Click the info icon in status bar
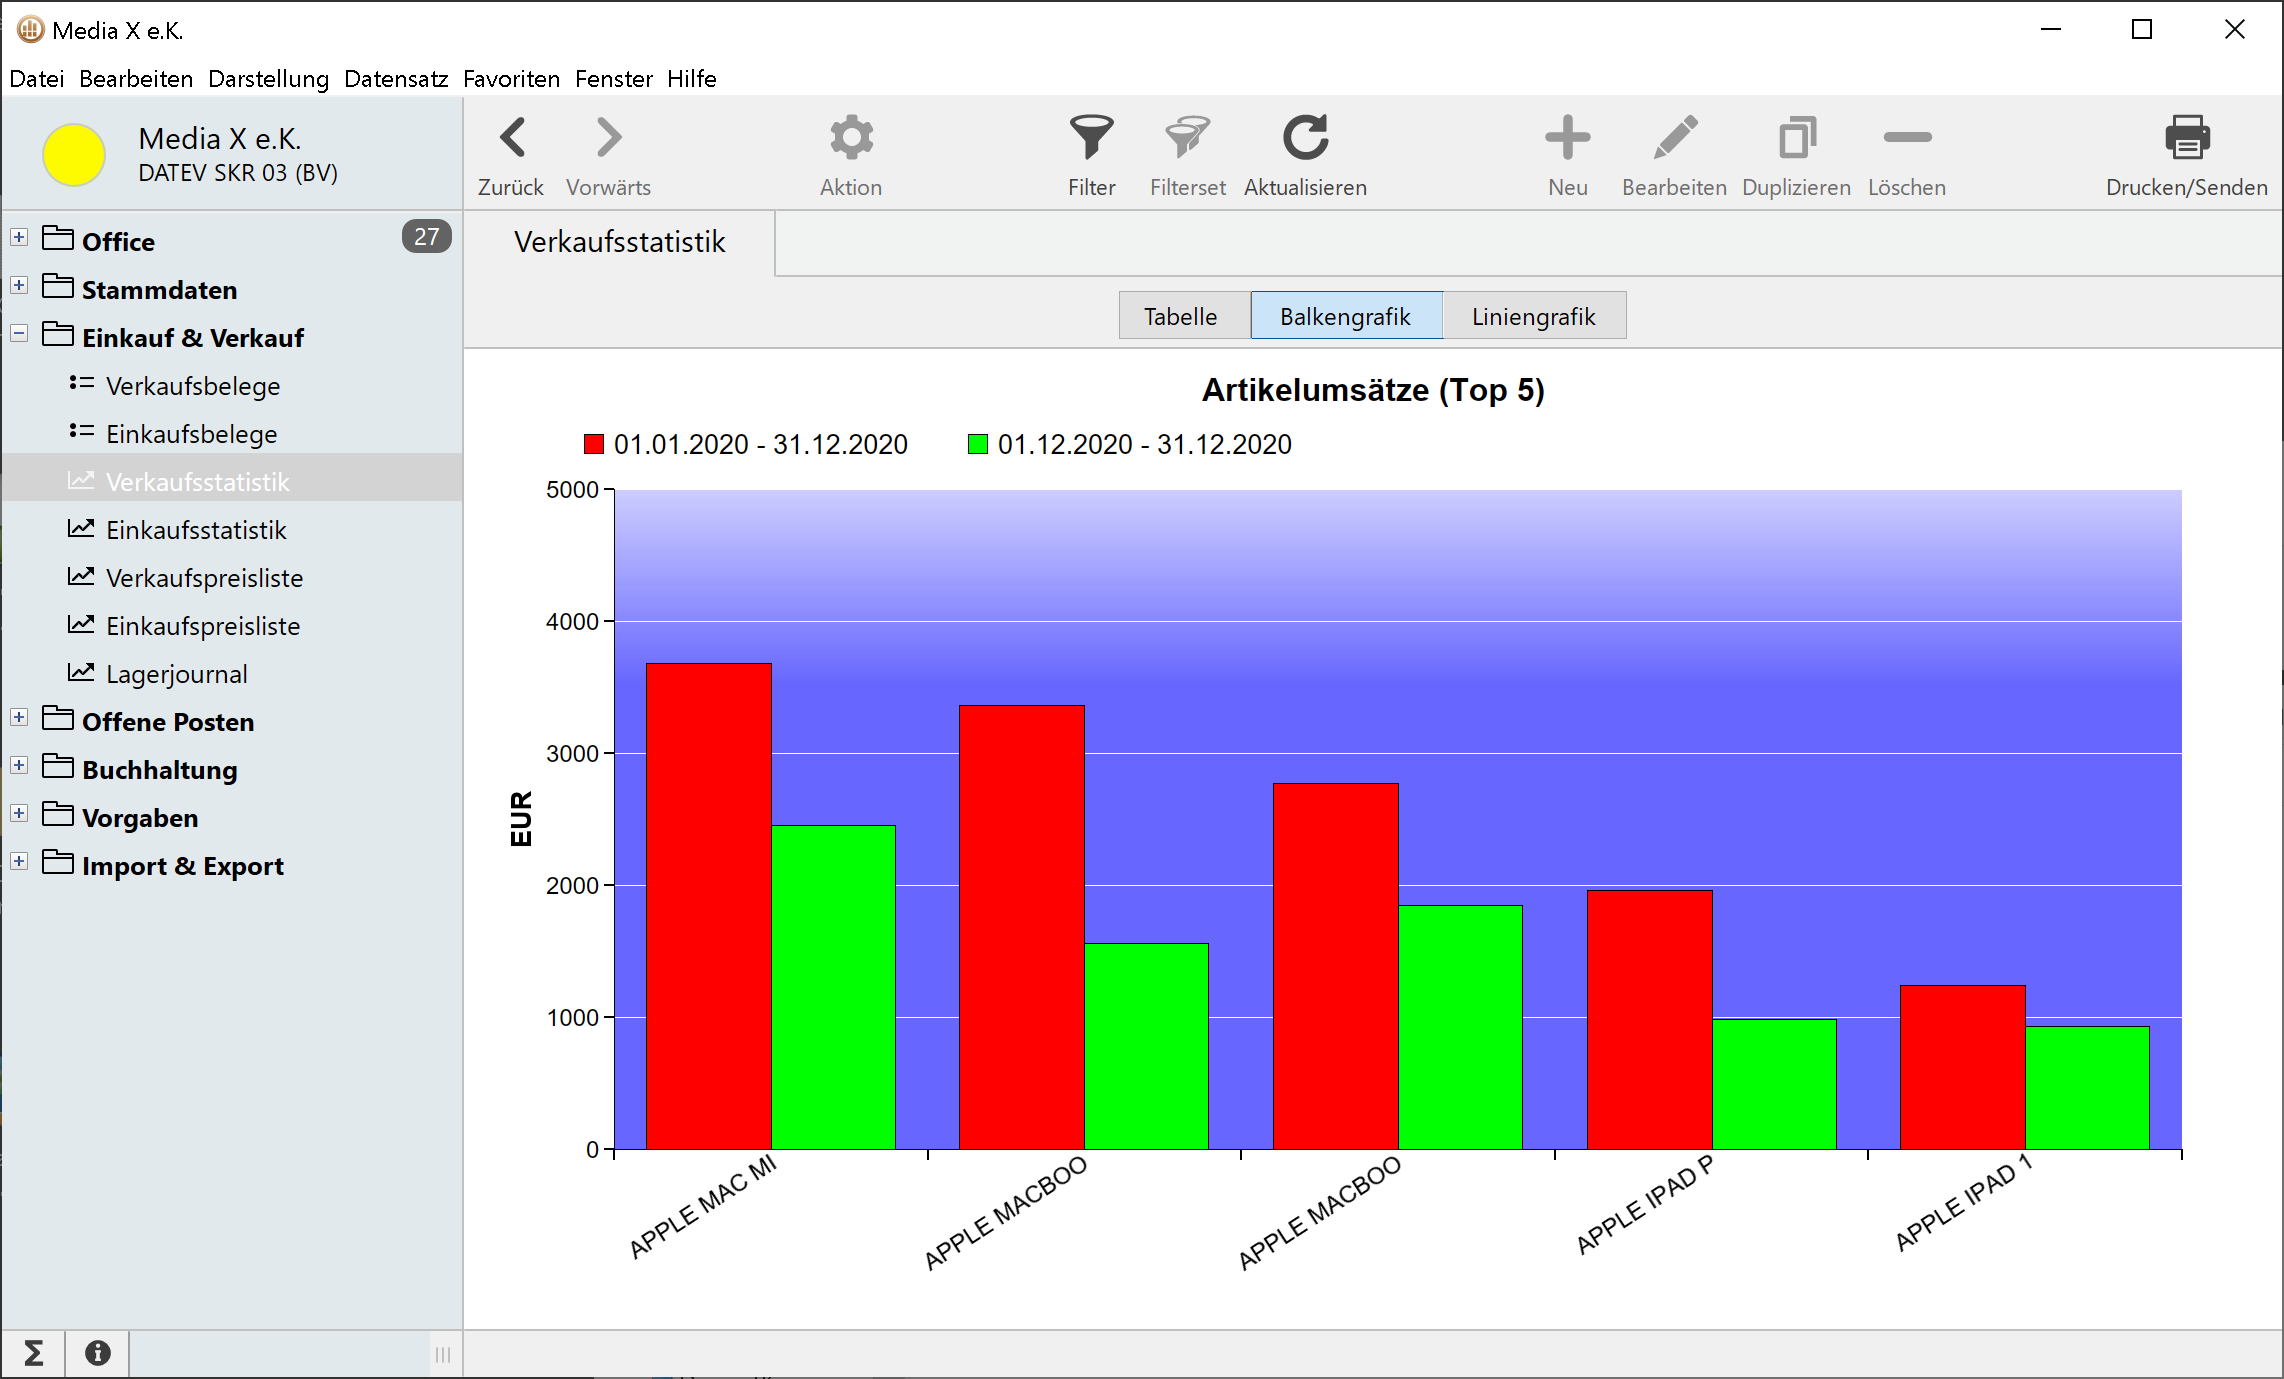 point(97,1353)
